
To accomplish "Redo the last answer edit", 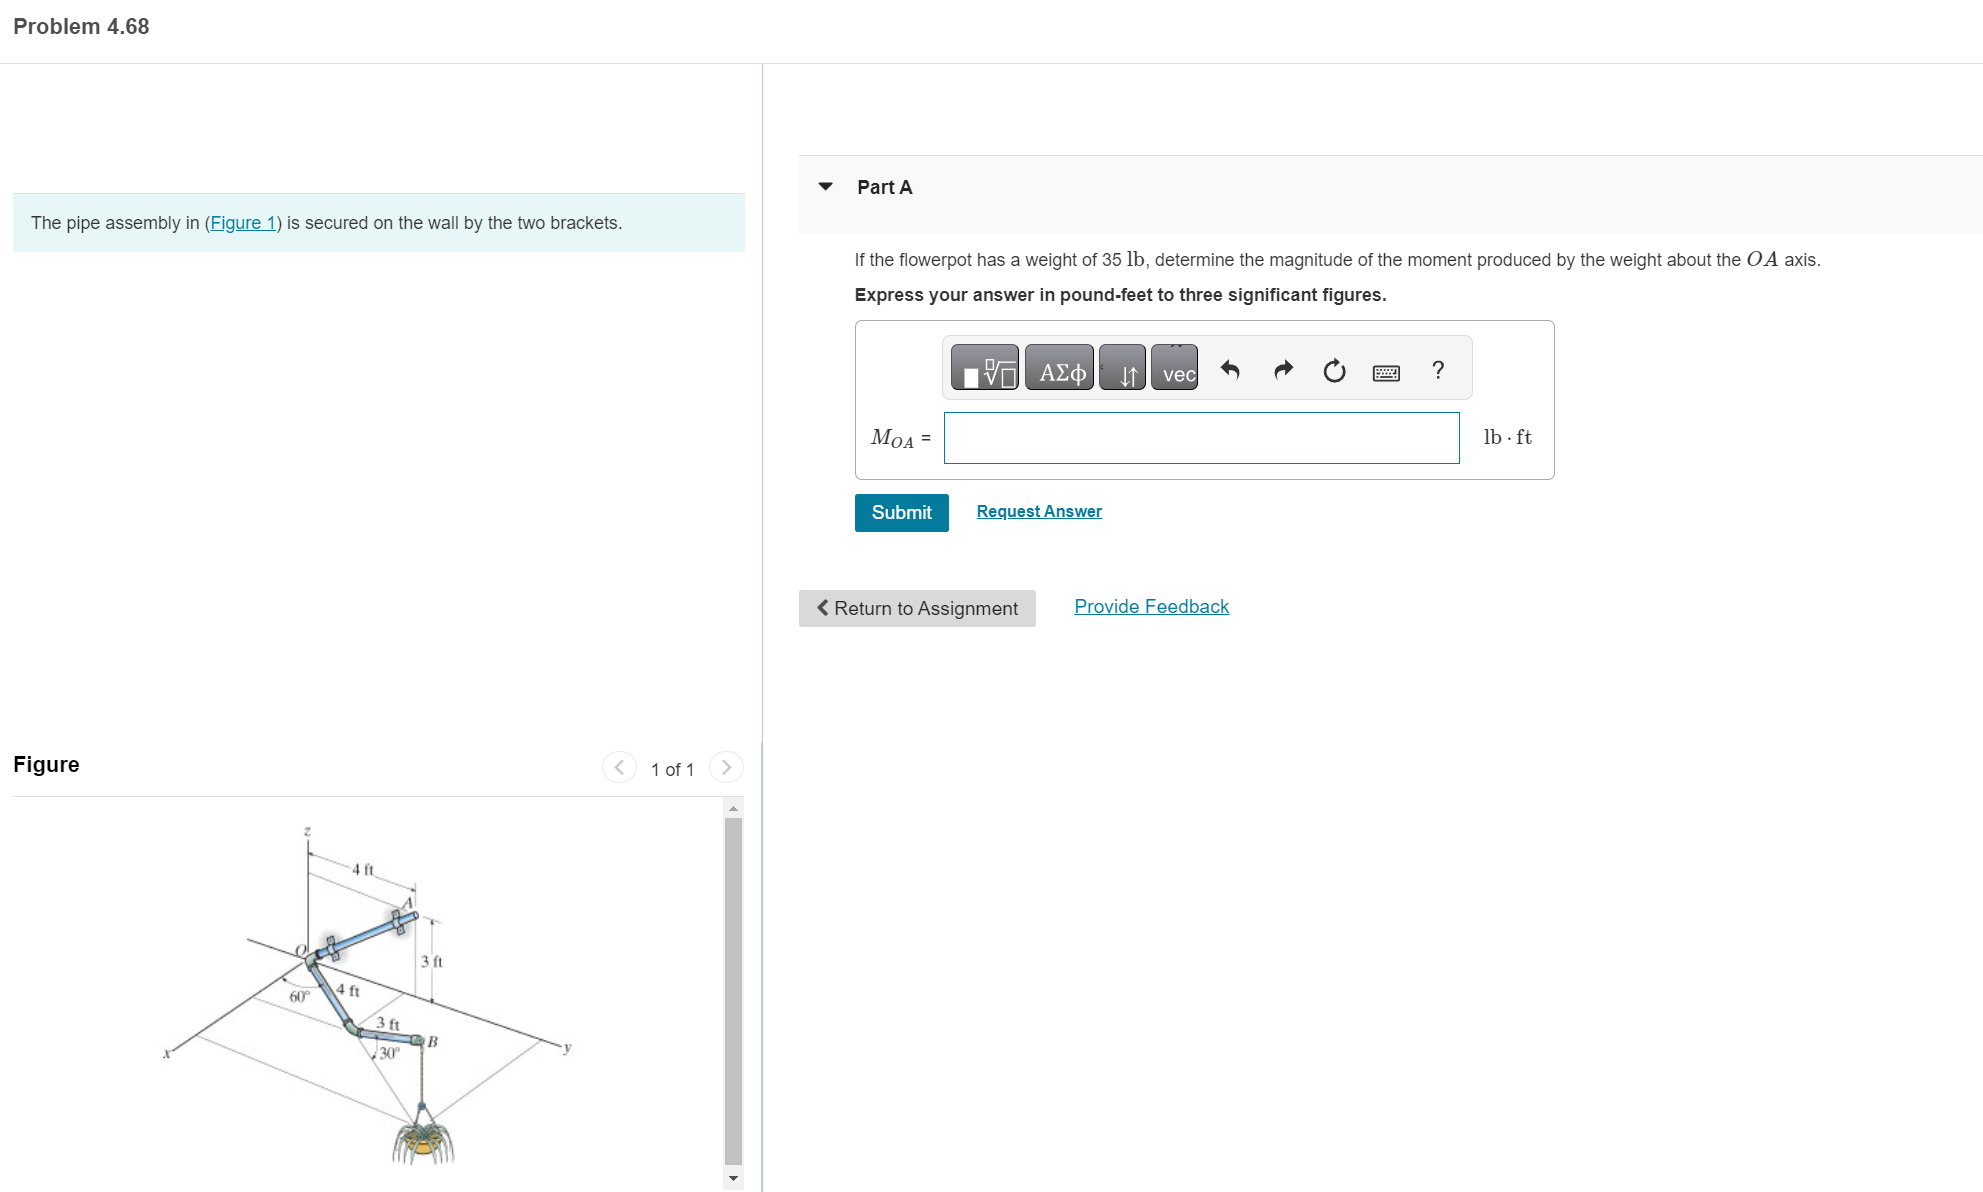I will point(1283,371).
